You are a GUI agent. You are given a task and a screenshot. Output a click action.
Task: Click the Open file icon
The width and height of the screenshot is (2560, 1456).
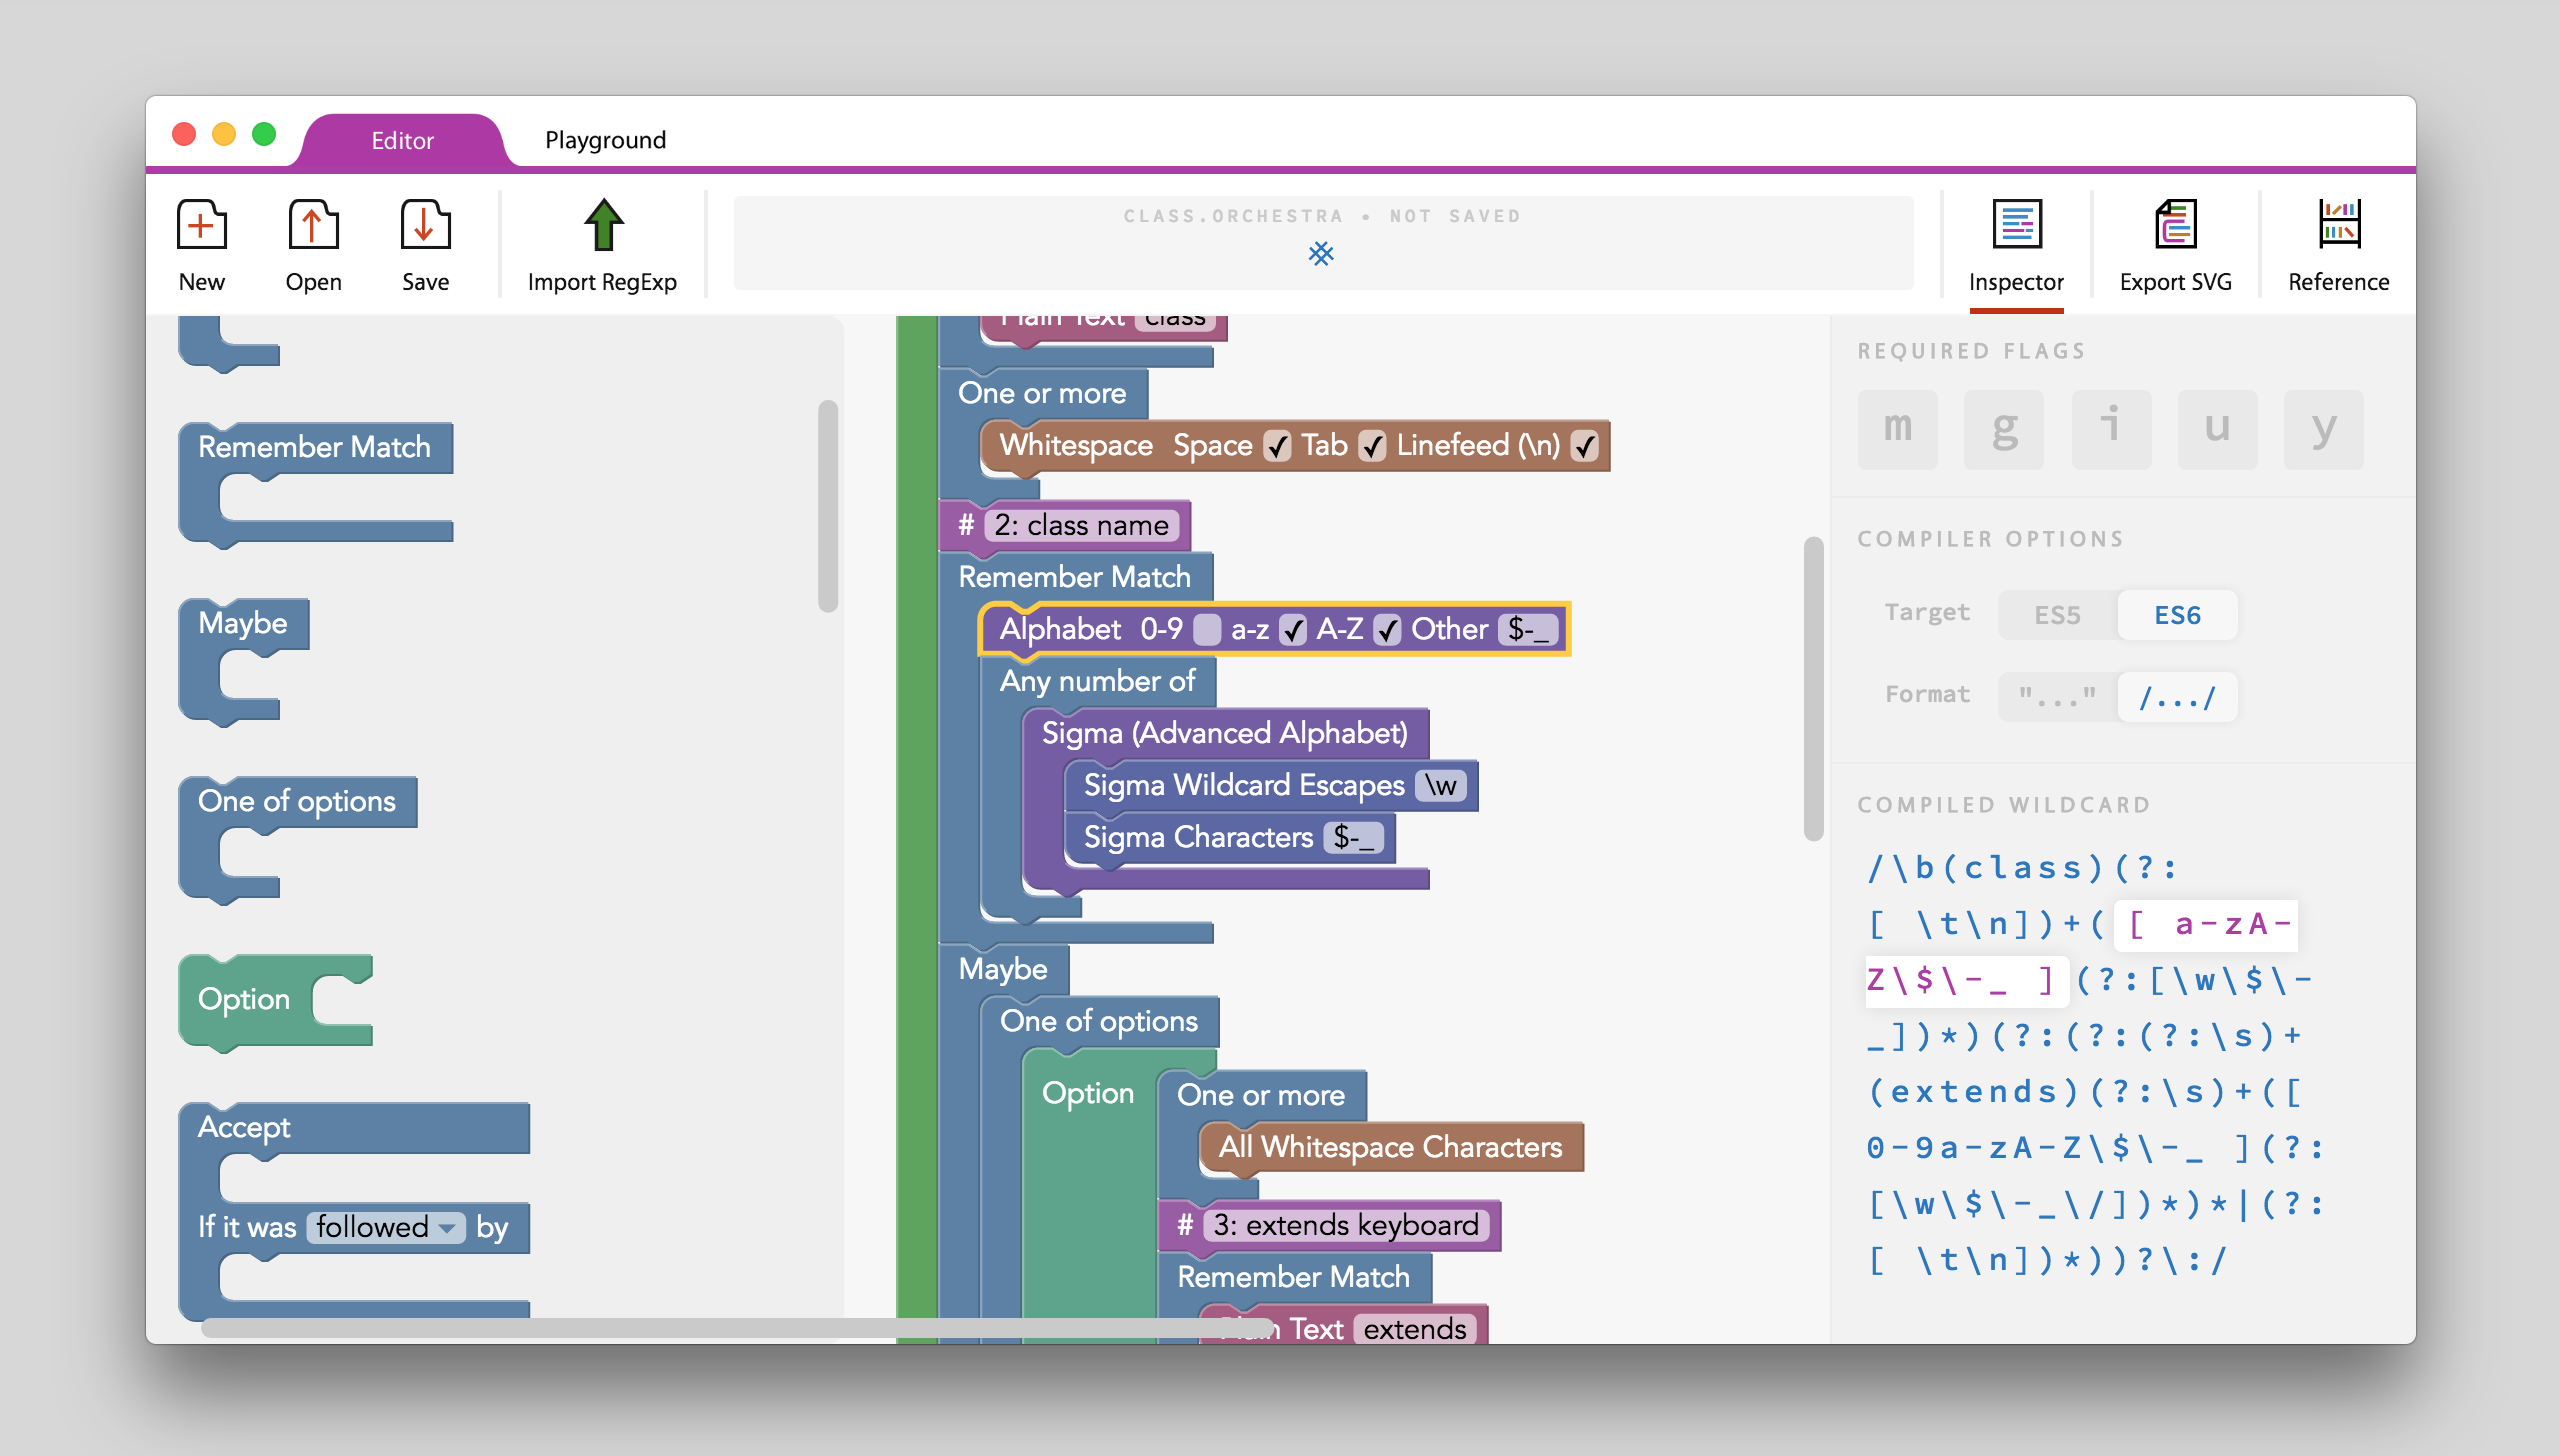click(313, 225)
